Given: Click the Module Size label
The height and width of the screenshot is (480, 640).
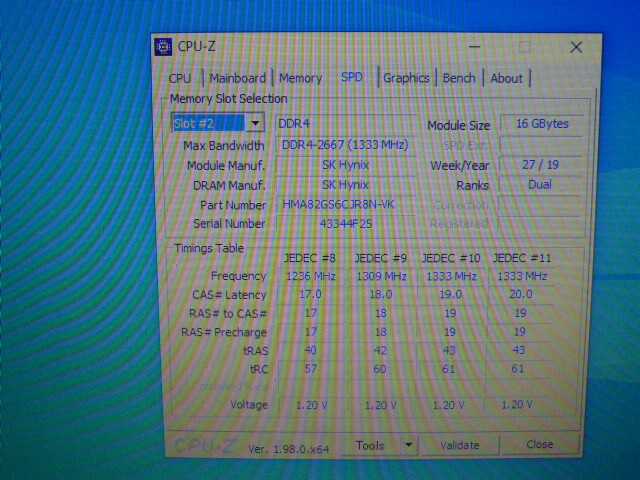Looking at the screenshot, I should [x=458, y=125].
